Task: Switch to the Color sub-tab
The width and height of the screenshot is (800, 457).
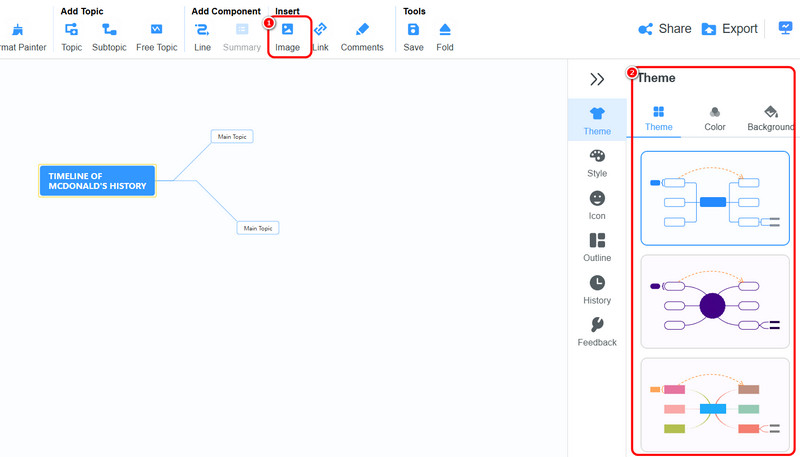Action: click(x=715, y=119)
